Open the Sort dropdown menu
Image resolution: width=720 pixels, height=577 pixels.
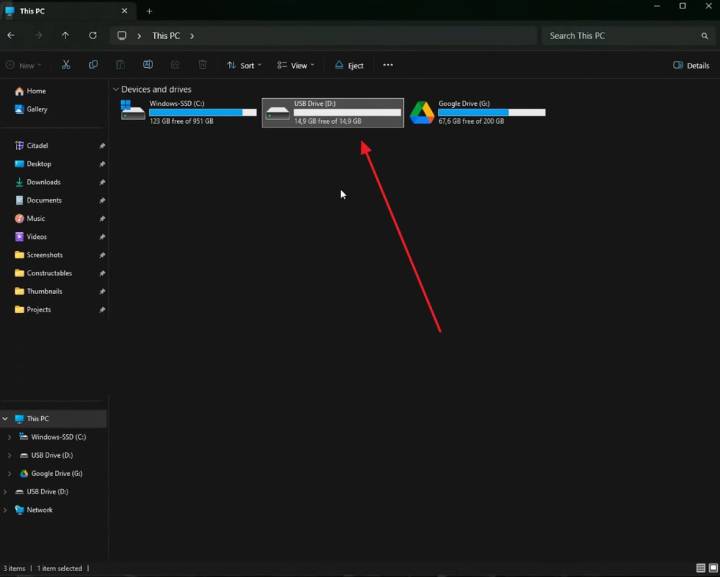[x=244, y=65]
